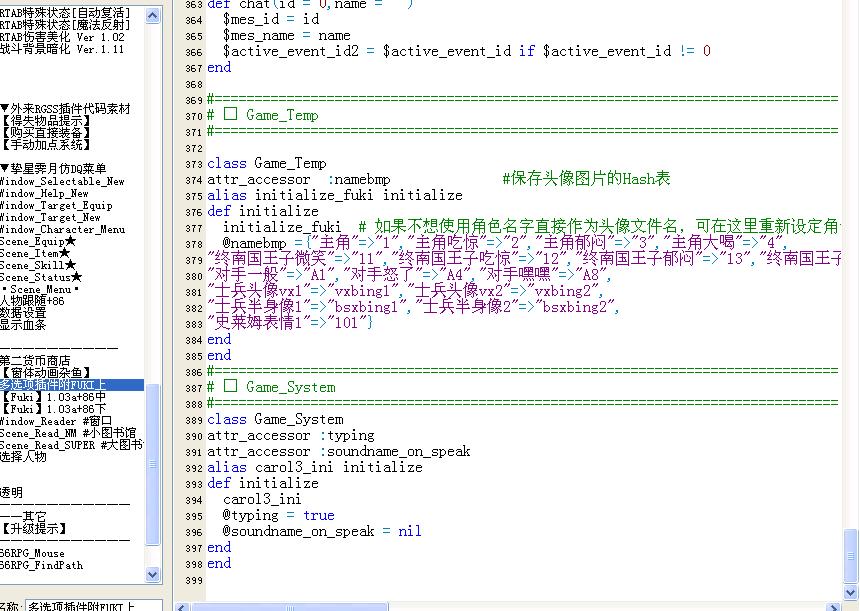
Task: Select the RTAB伤害美化 Ver 1.02 script
Action: click(62, 37)
